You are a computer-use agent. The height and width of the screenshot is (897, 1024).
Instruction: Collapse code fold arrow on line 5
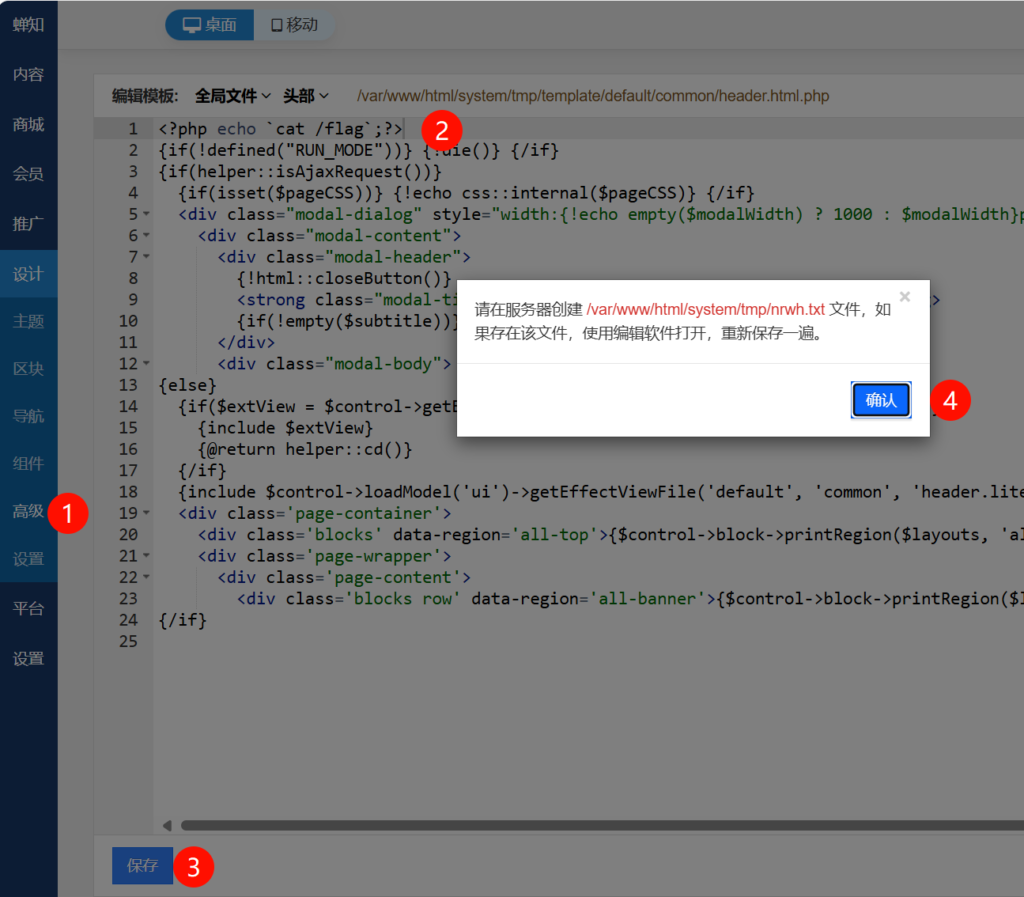pos(147,215)
